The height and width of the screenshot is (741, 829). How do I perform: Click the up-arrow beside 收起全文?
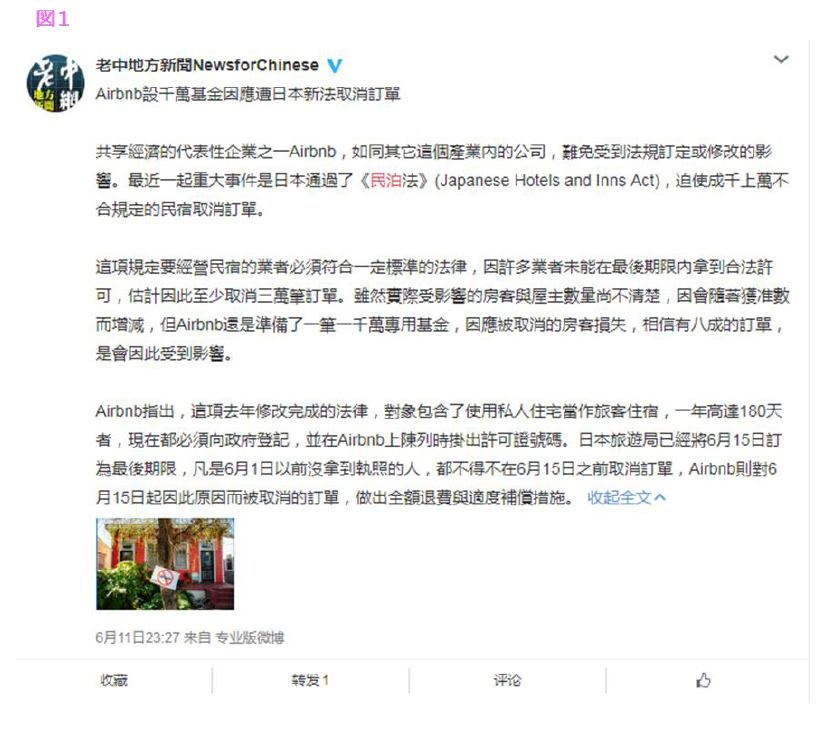(x=660, y=497)
